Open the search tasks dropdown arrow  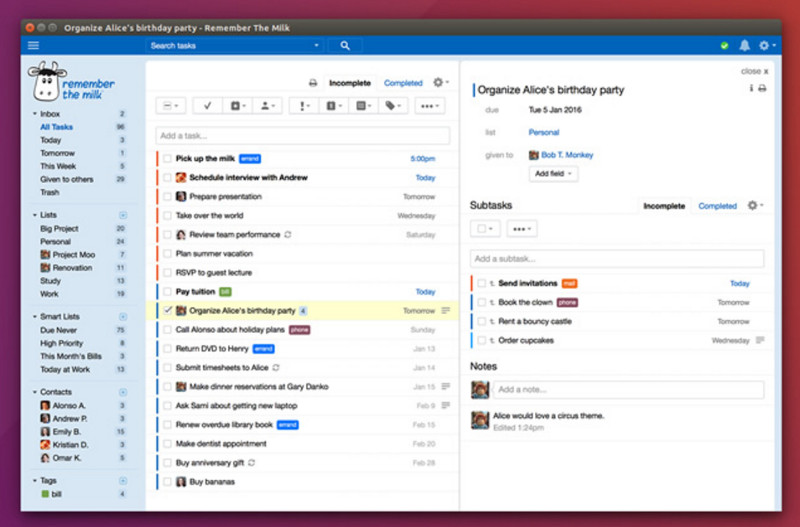316,45
